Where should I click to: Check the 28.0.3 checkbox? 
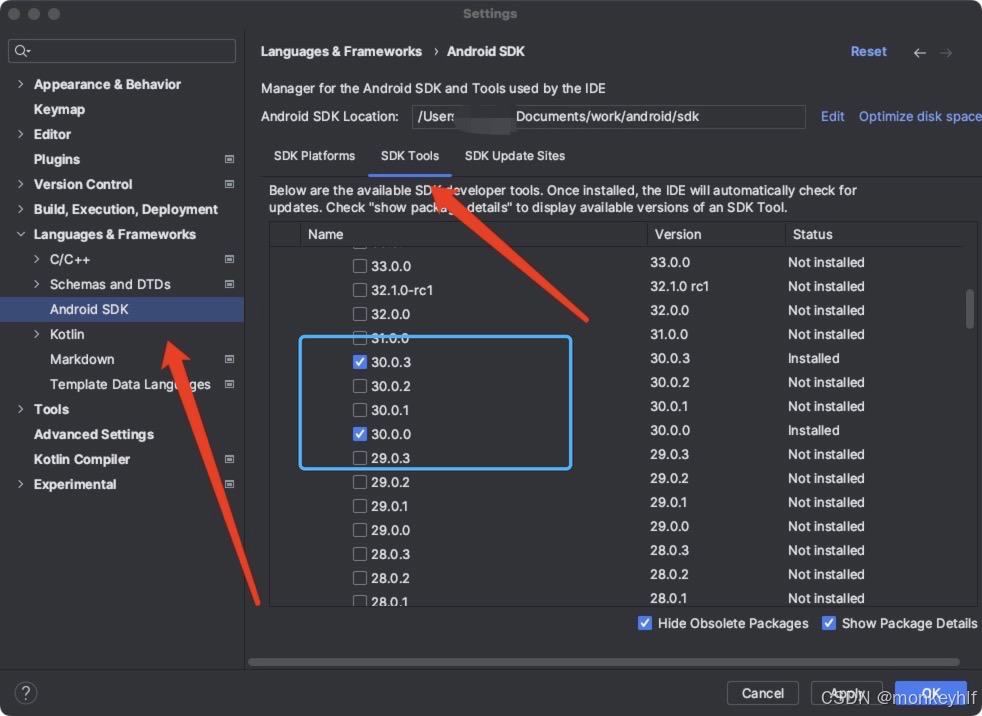[359, 554]
